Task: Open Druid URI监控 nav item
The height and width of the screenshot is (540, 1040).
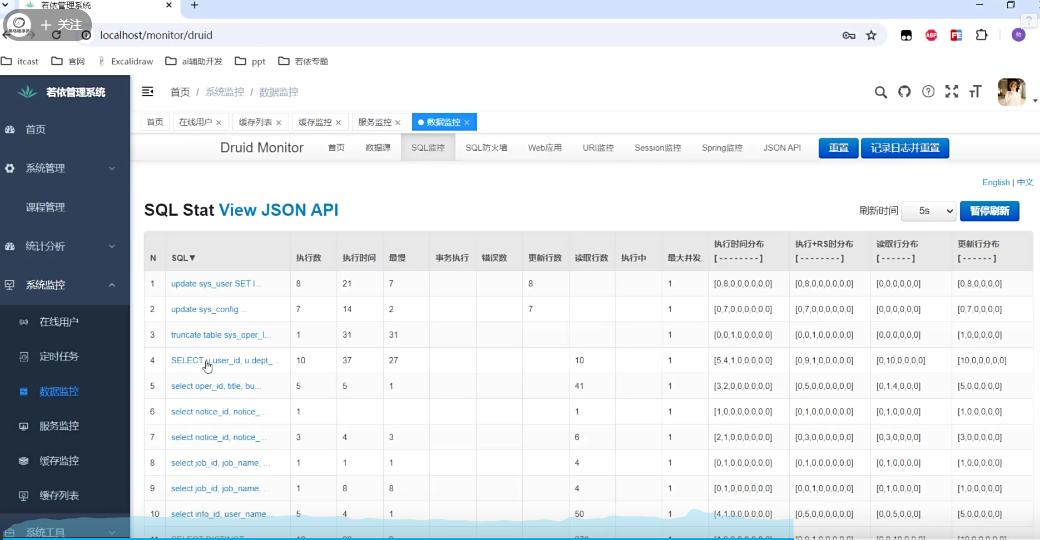Action: pyautogui.click(x=598, y=148)
